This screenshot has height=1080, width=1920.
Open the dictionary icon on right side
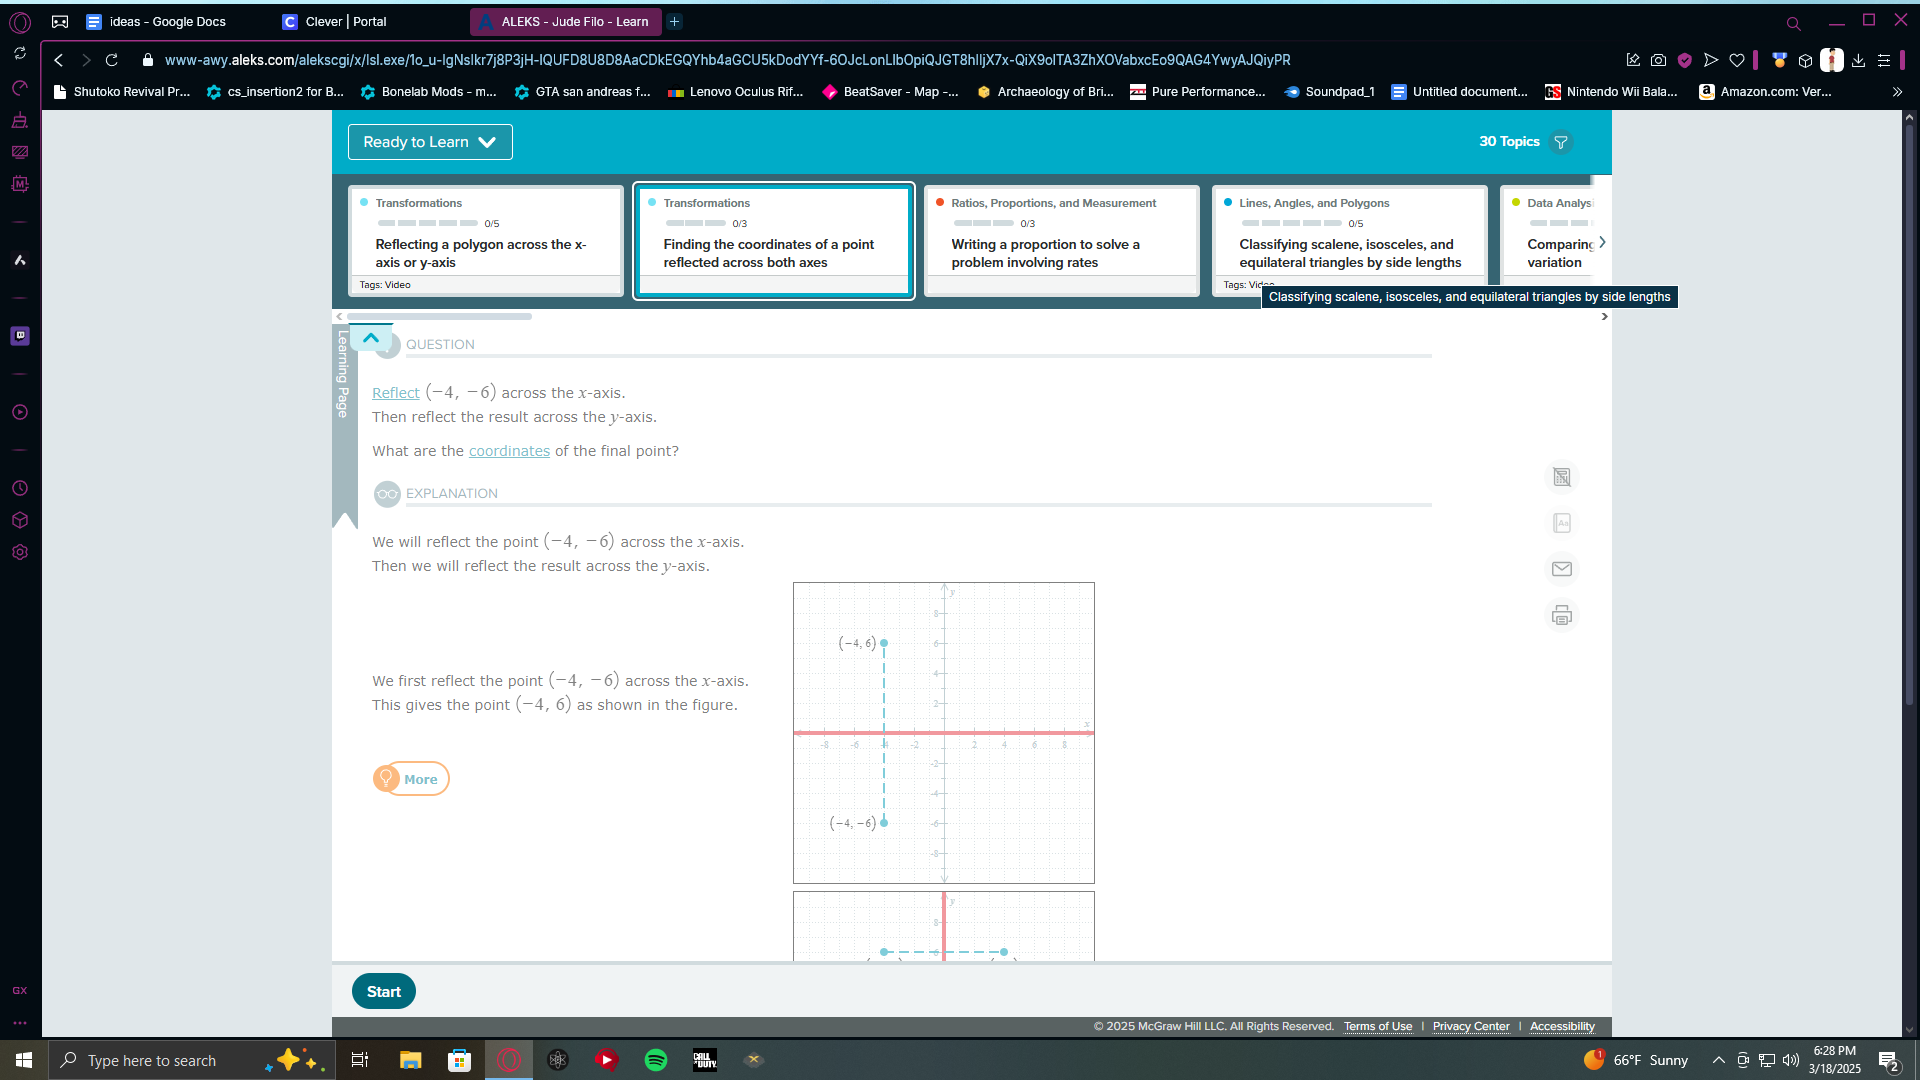pyautogui.click(x=1561, y=523)
